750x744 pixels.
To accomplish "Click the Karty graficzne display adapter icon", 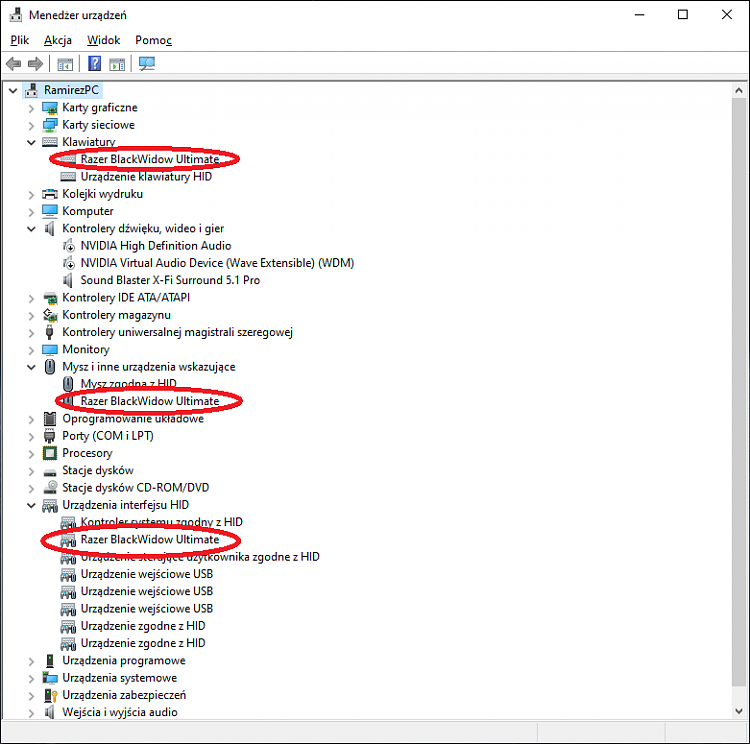I will tap(50, 108).
